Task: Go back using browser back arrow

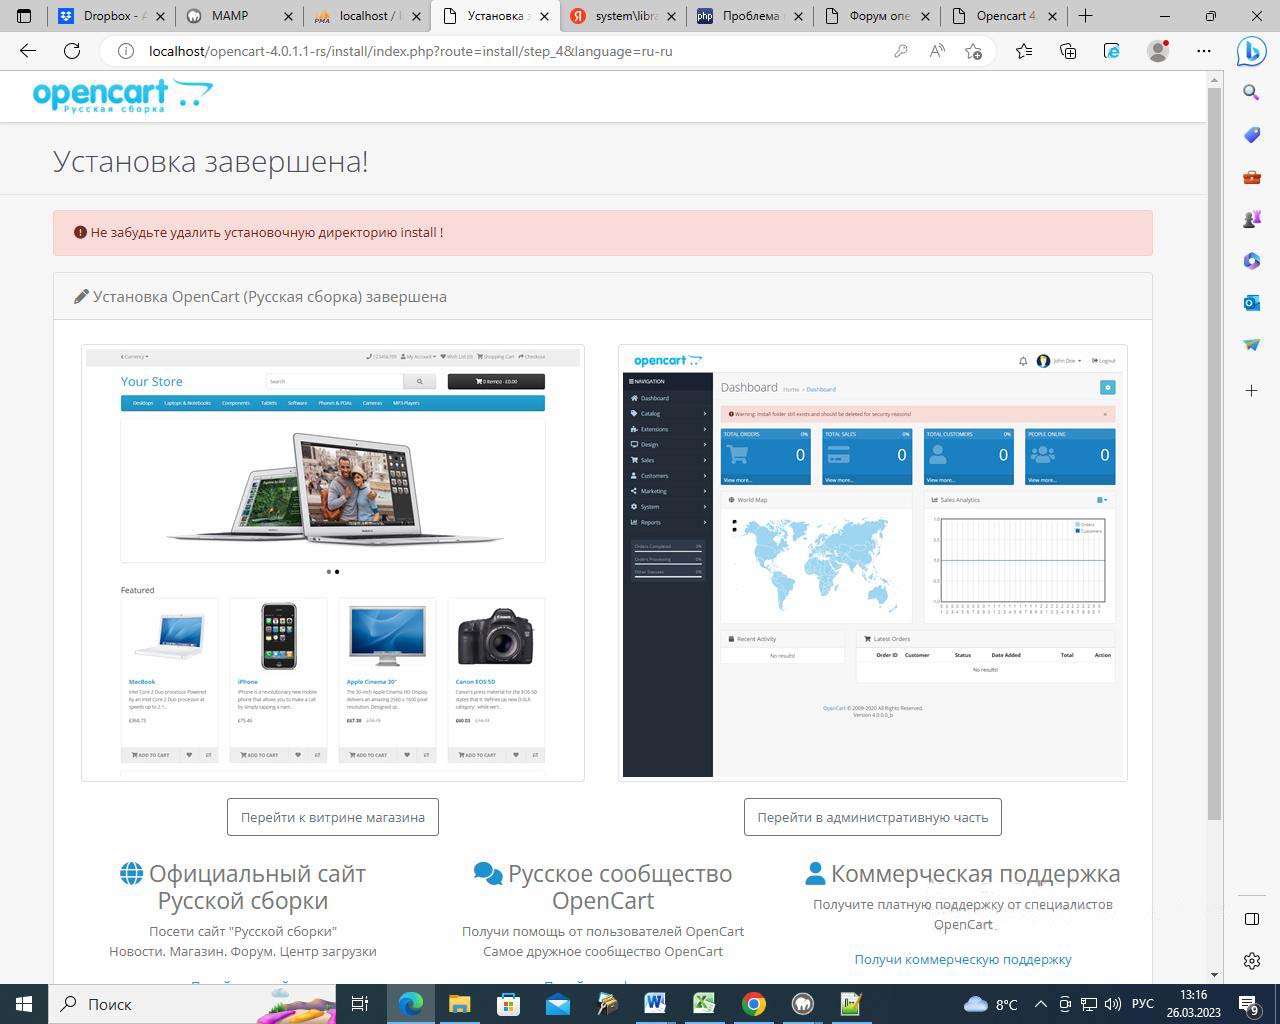Action: [x=28, y=51]
